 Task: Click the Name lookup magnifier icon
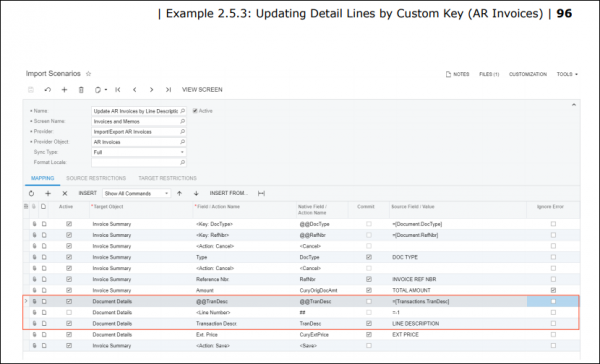tap(183, 111)
